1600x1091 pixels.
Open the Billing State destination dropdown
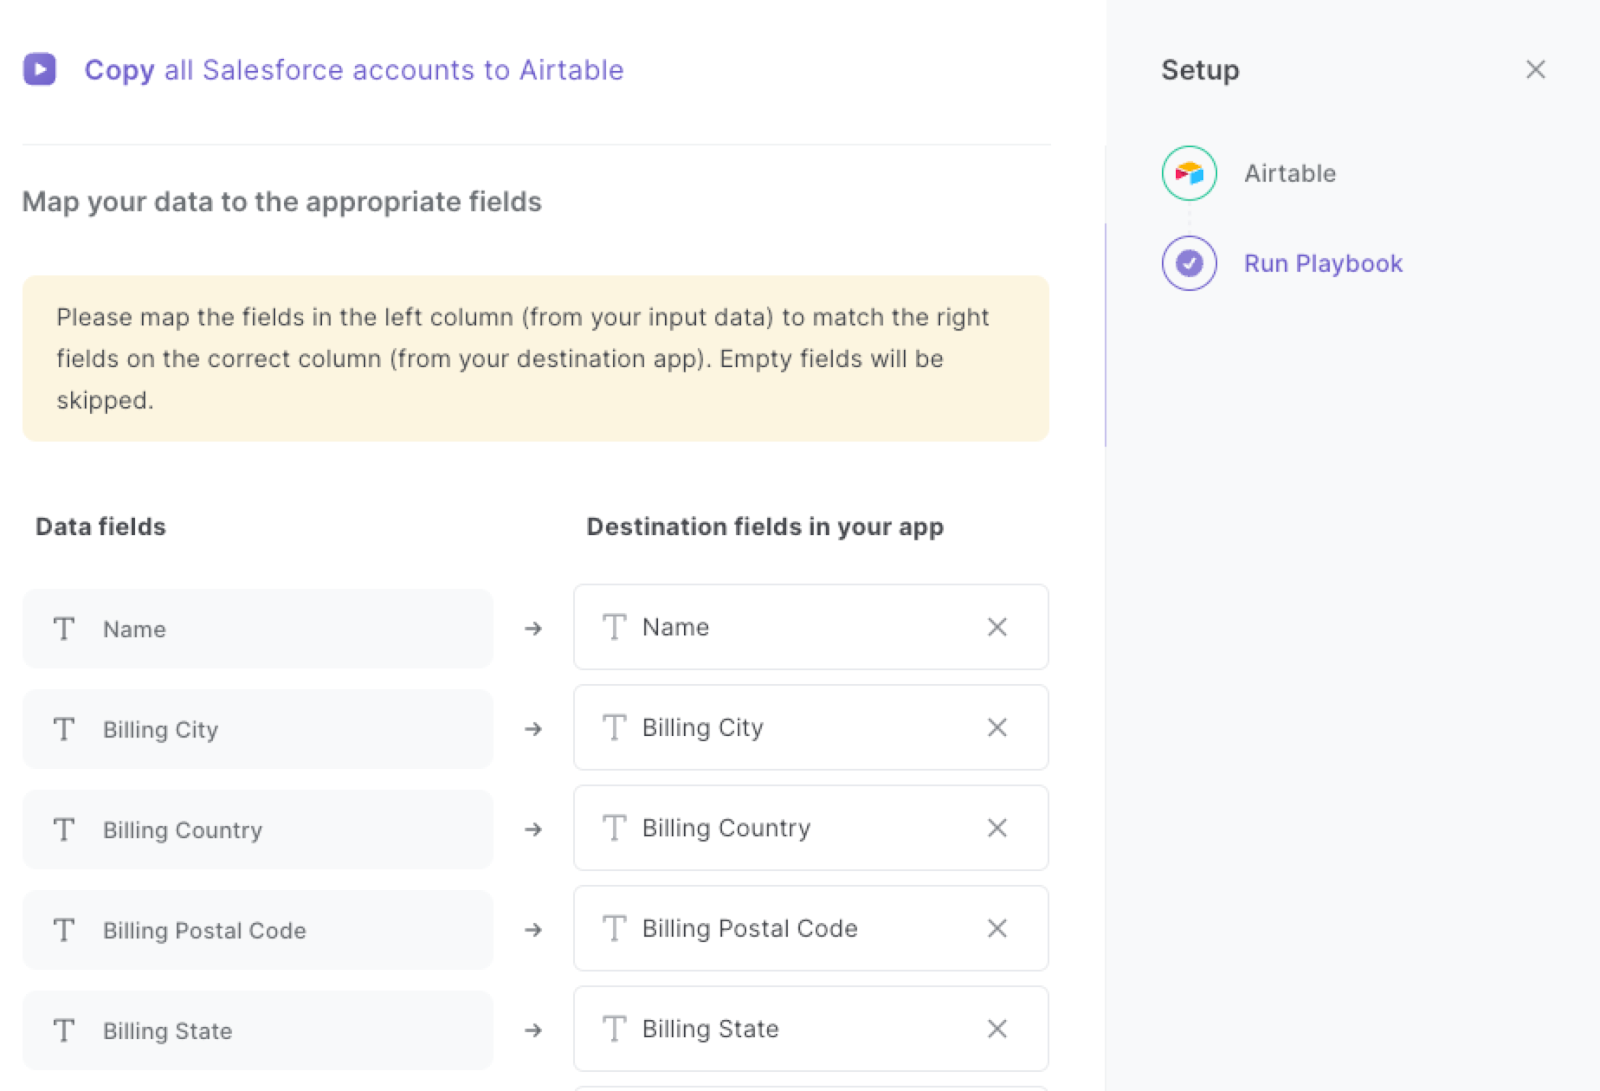pyautogui.click(x=811, y=1029)
